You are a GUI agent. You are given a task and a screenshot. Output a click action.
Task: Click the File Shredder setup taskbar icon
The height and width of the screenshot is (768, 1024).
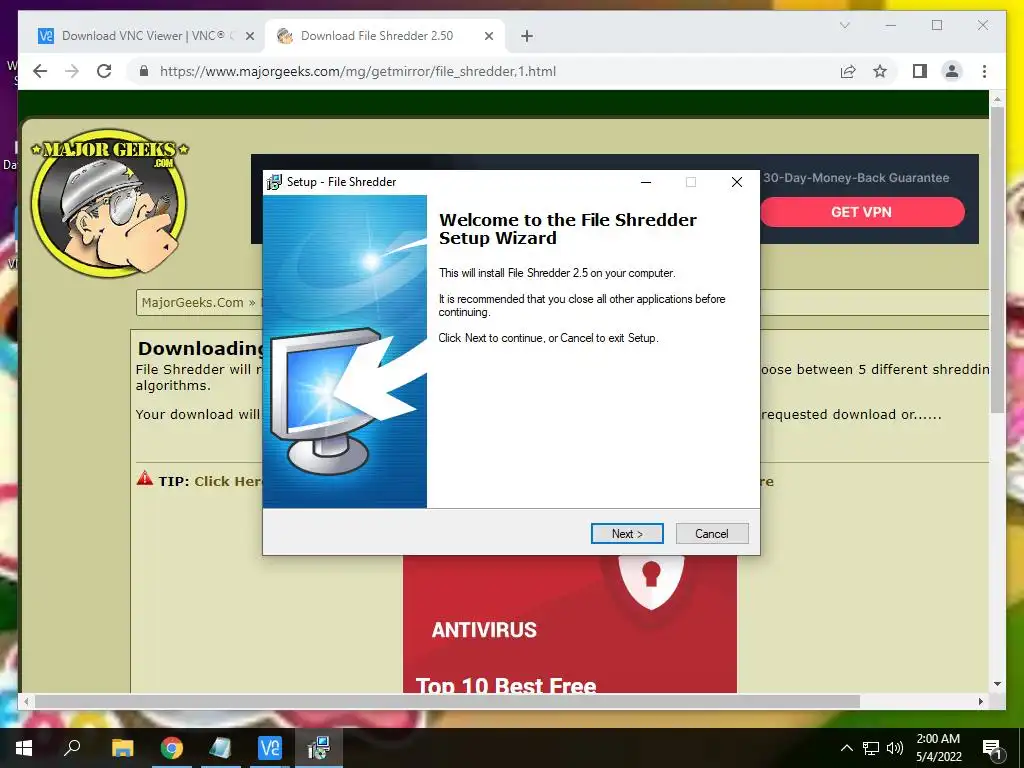(319, 748)
